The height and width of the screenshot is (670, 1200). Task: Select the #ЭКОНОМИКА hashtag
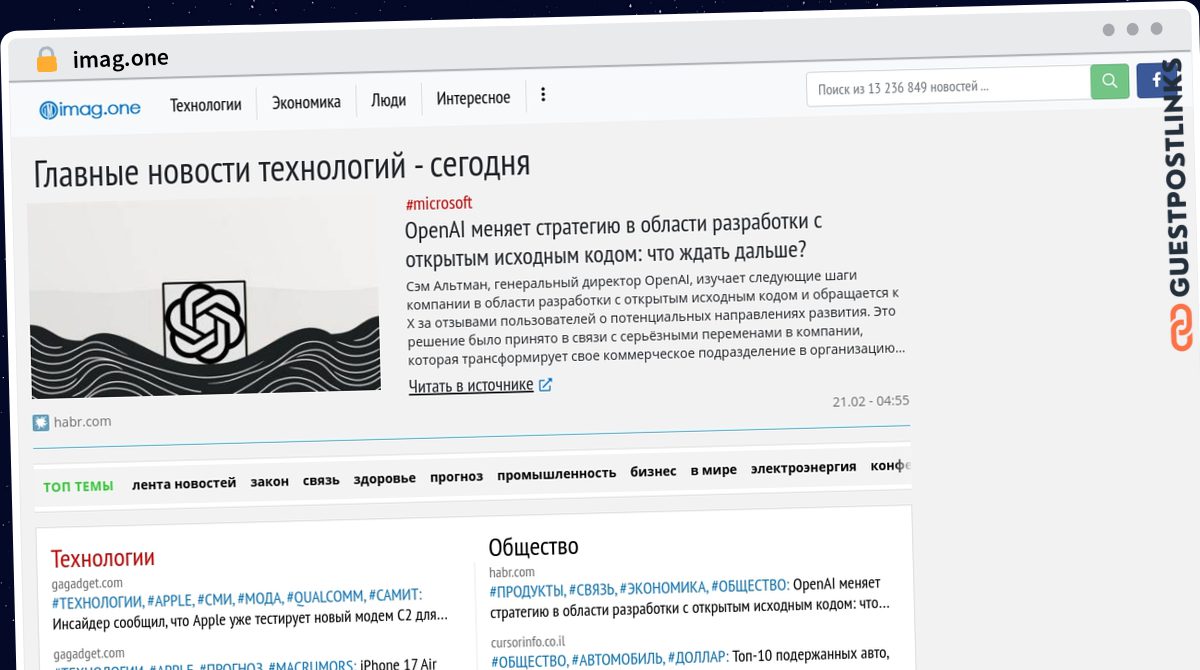[665, 587]
